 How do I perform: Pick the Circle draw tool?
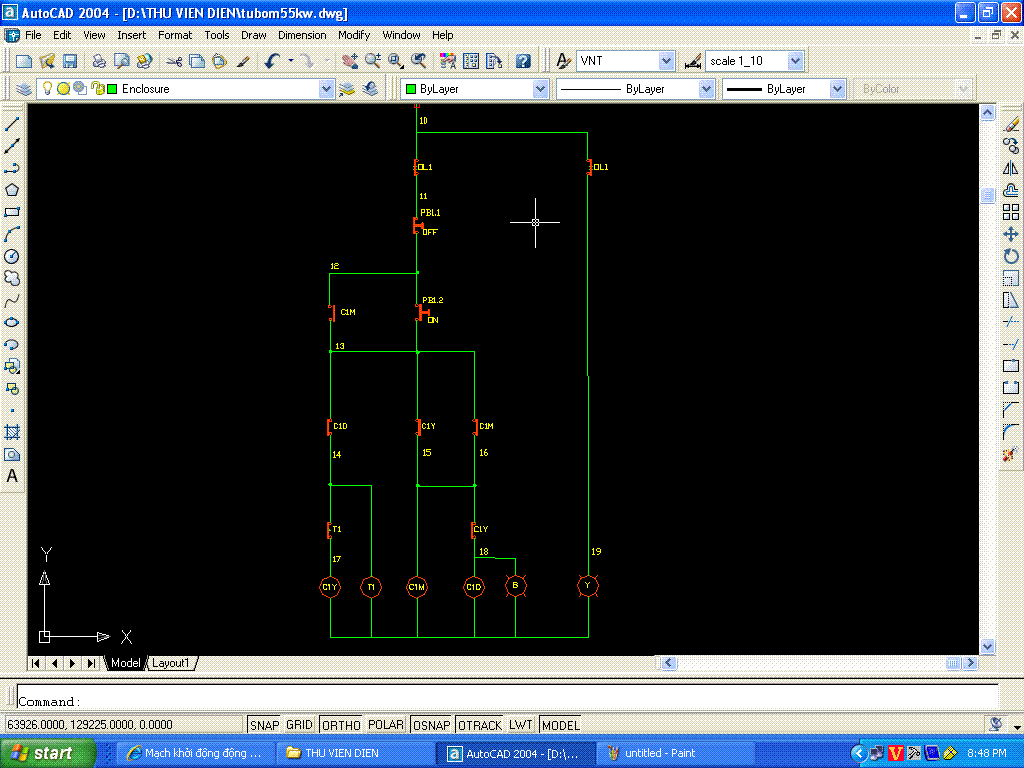pyautogui.click(x=13, y=256)
